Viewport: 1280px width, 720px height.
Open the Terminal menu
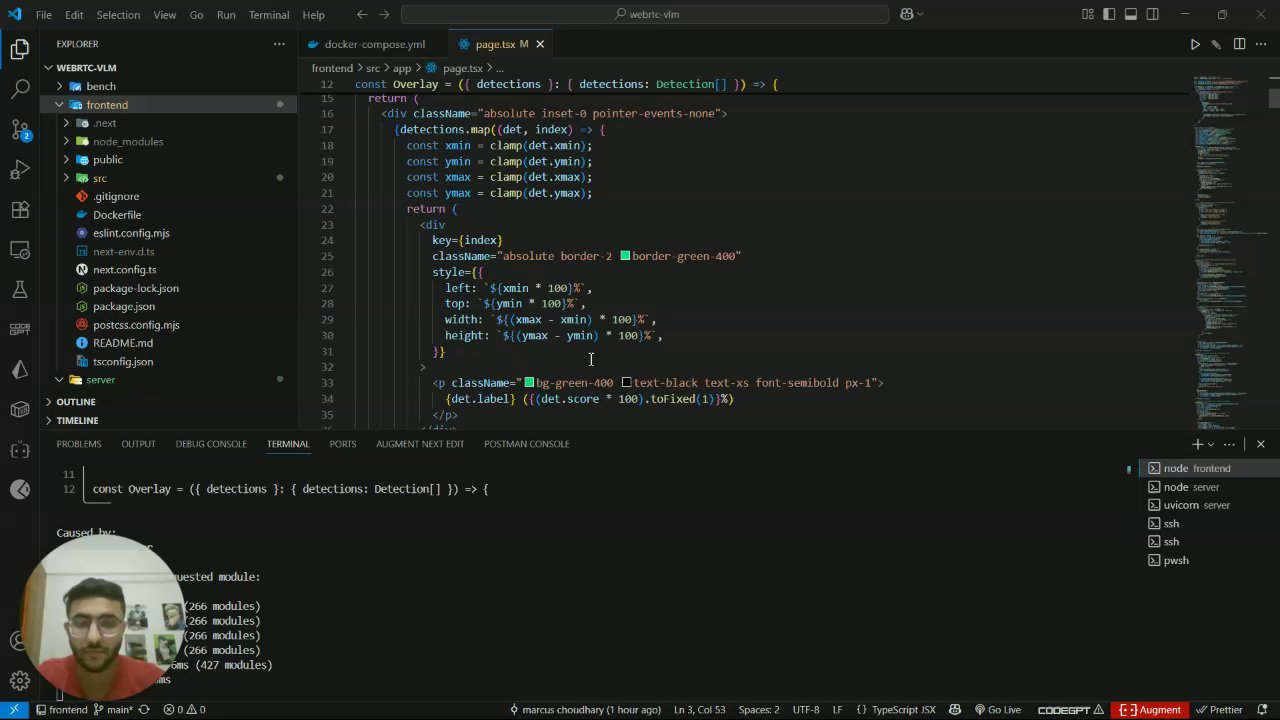click(x=268, y=15)
